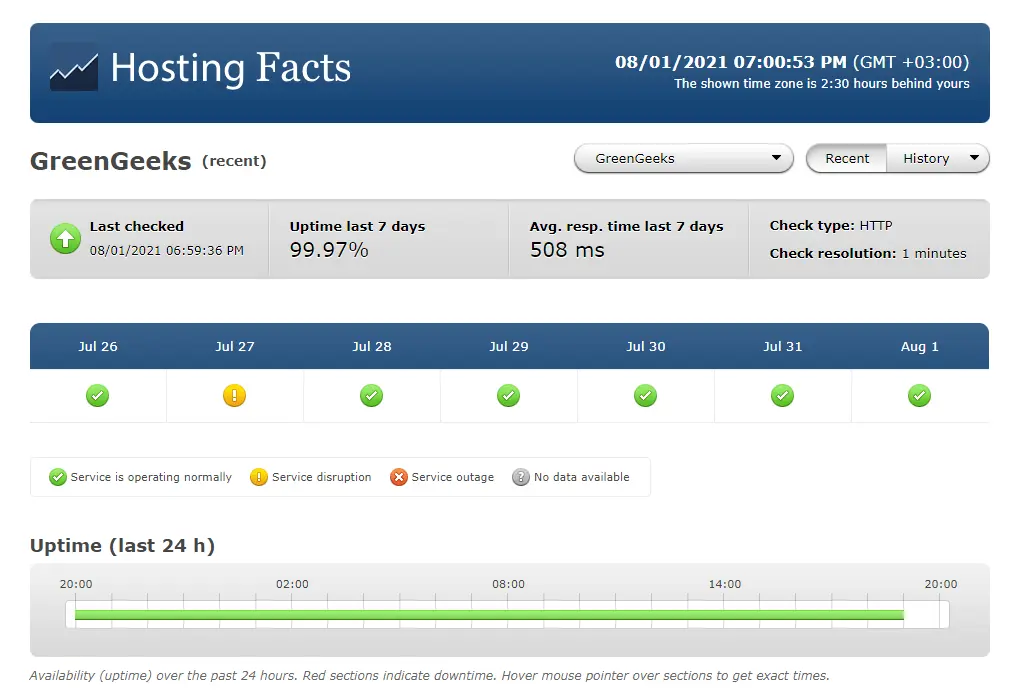This screenshot has height=698, width=1022.
Task: Click the 'Uptime last 7 days' label
Action: (357, 226)
